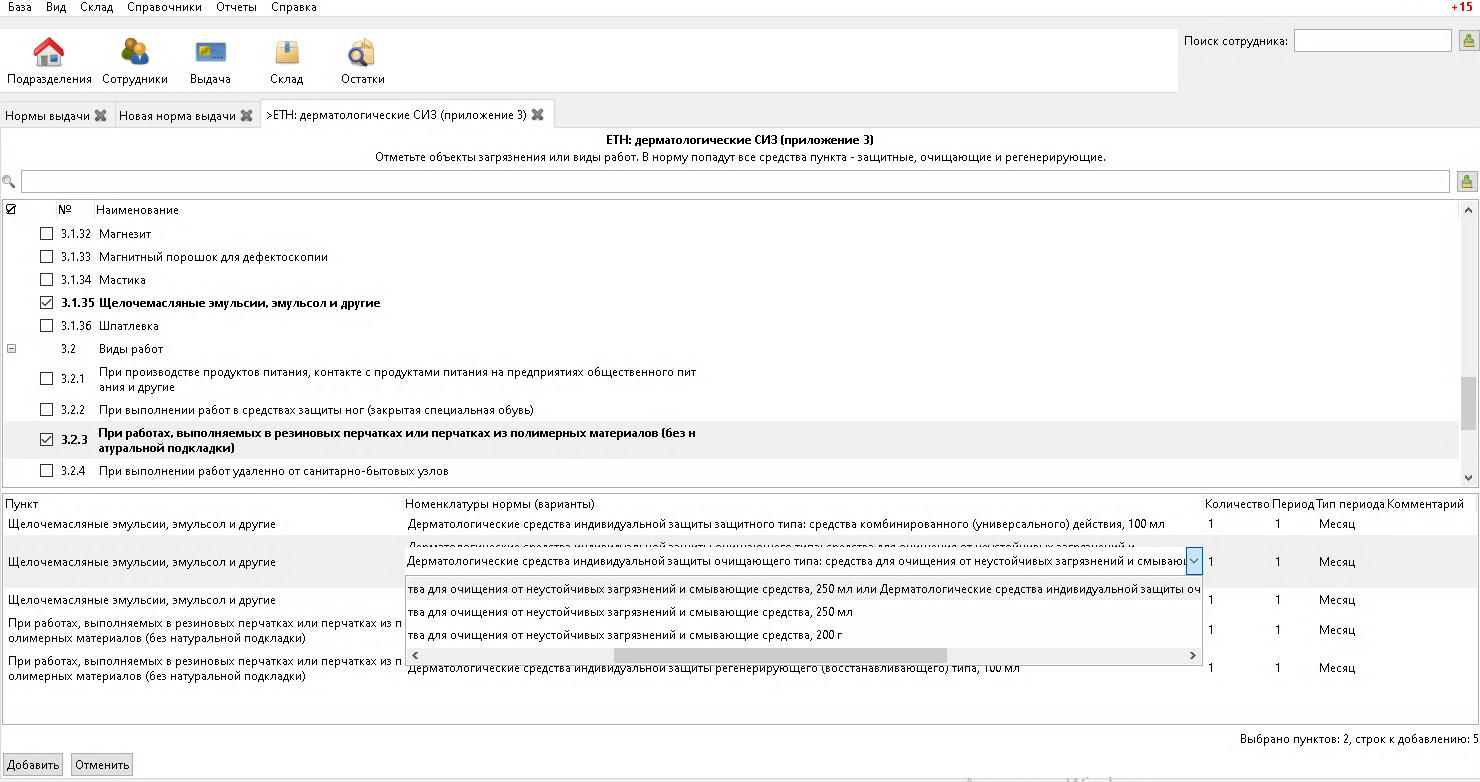Screen dimensions: 1480x782
Task: Click the green icon beside the employee search field
Action: coord(1468,41)
